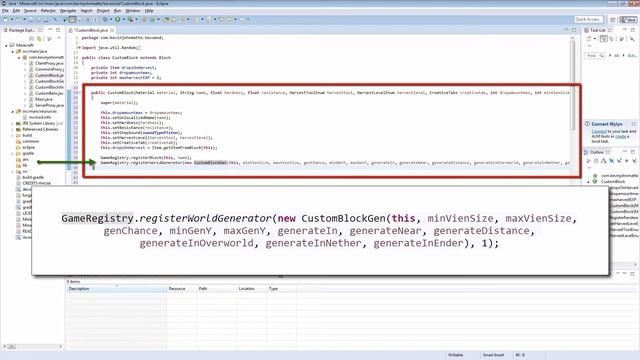Select the eclipse folder
The width and height of the screenshot is (640, 360).
click(29, 147)
